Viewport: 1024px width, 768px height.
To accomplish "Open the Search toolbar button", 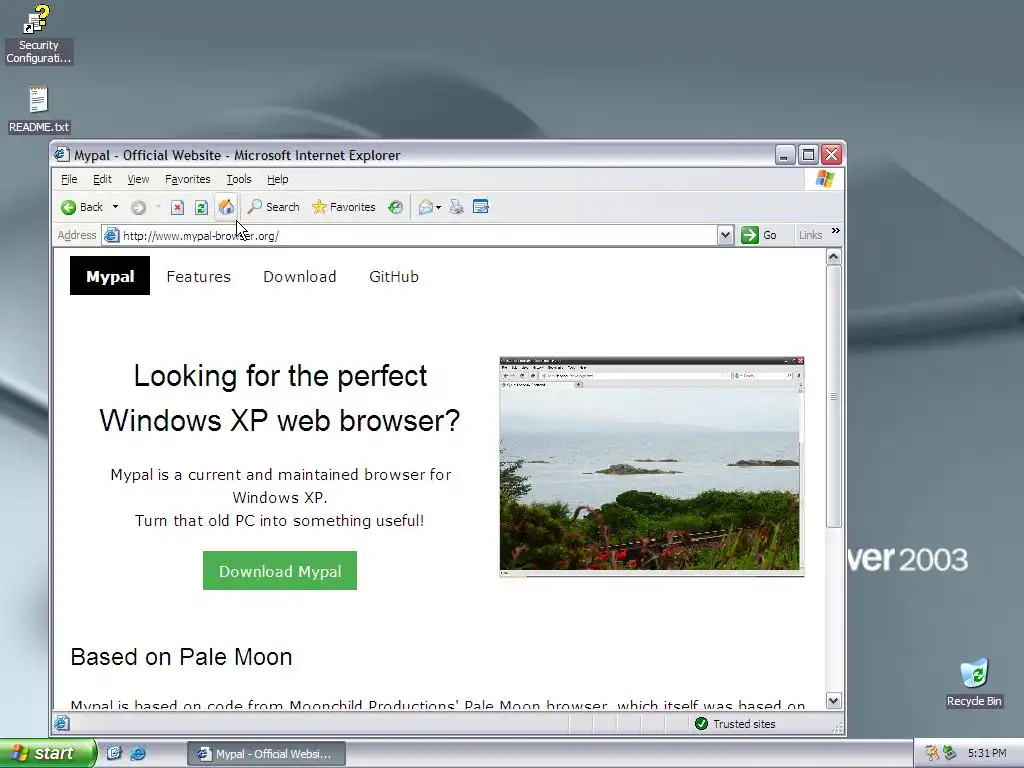I will [273, 207].
